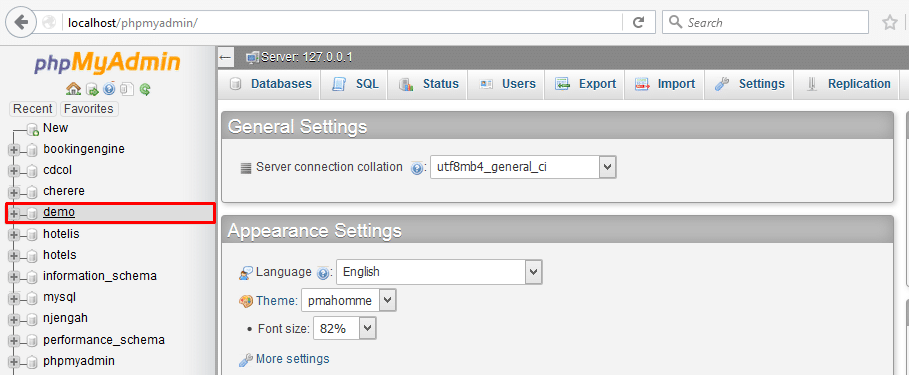Open the phpMyAdmin documentation help icon

[x=109, y=89]
